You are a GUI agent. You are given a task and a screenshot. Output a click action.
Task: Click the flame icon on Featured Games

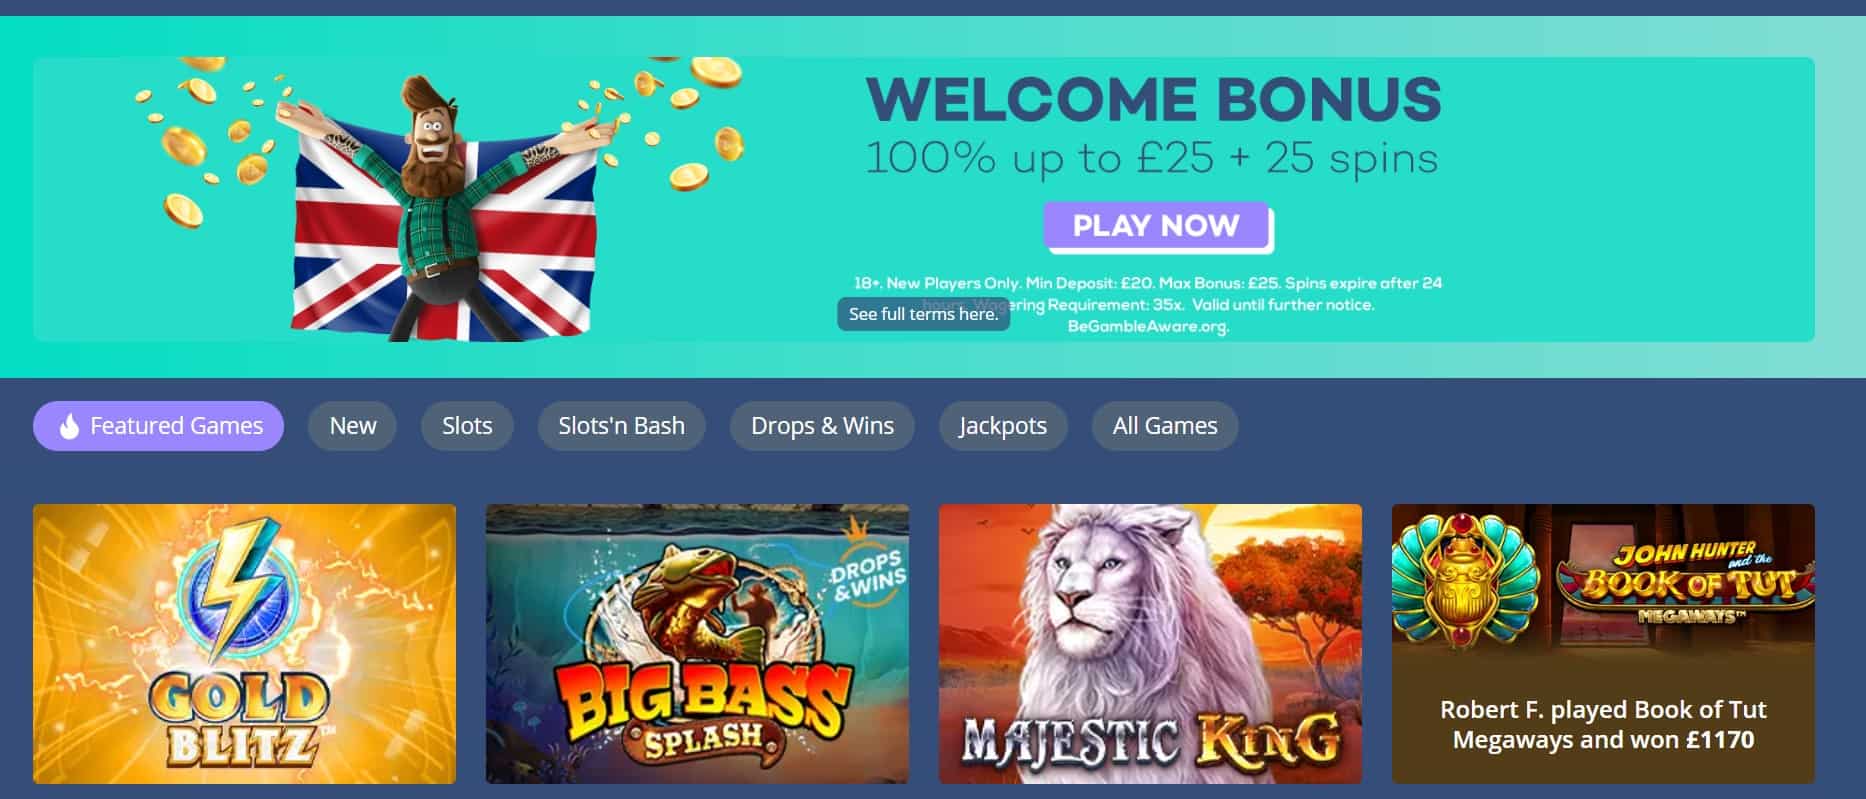coord(69,427)
